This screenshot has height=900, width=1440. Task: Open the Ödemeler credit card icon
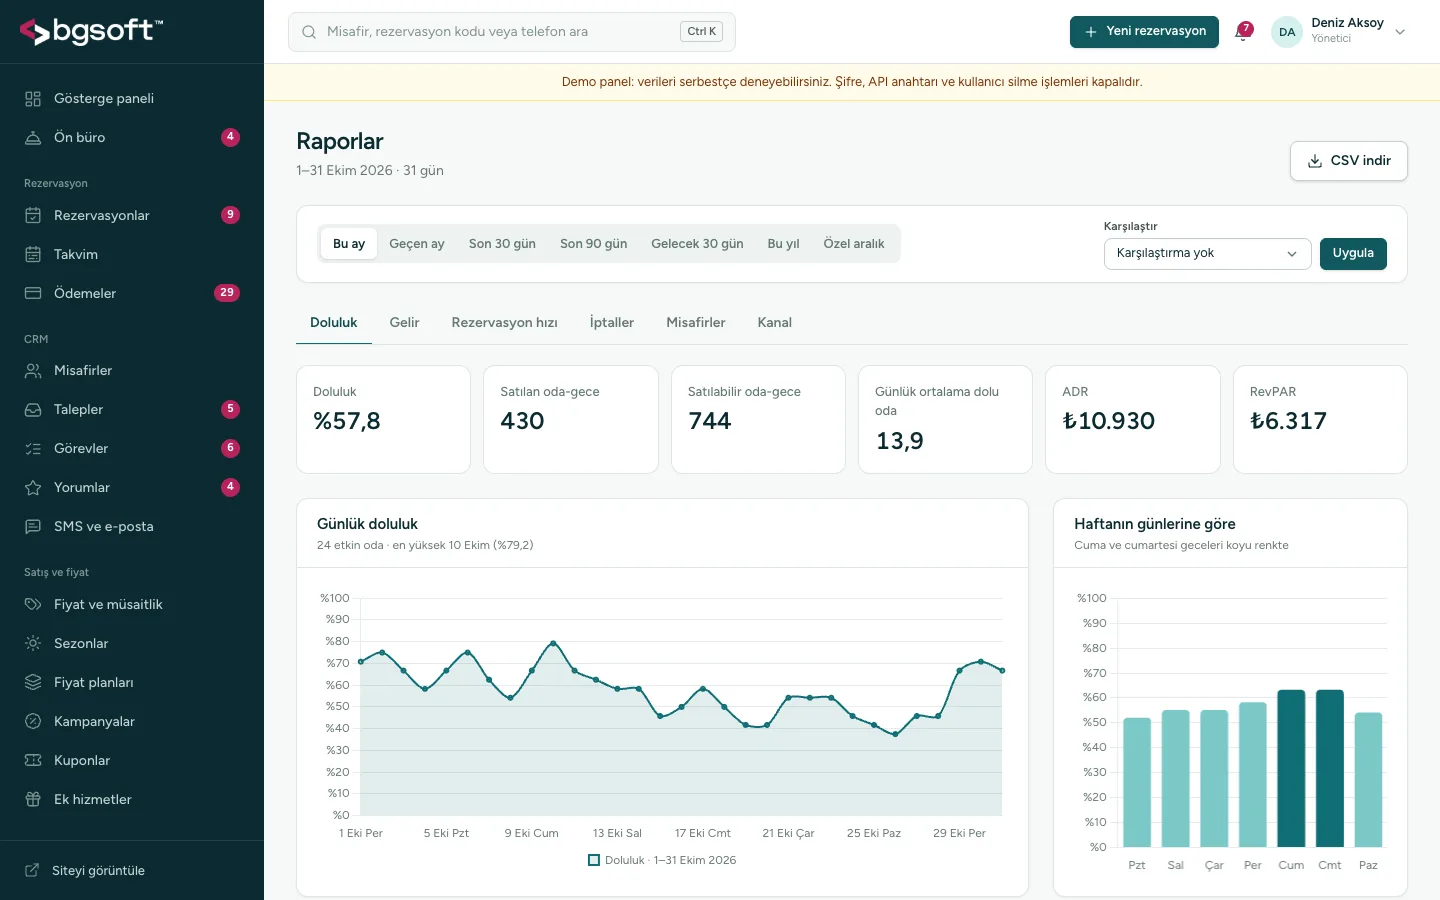[33, 294]
